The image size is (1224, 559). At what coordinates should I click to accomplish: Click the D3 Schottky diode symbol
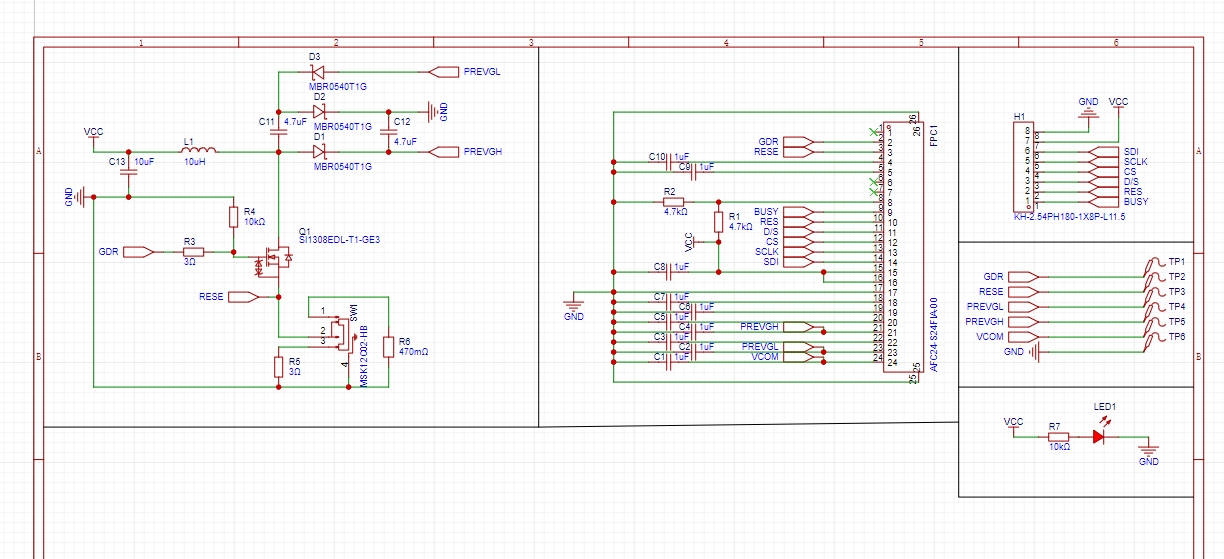pyautogui.click(x=316, y=72)
